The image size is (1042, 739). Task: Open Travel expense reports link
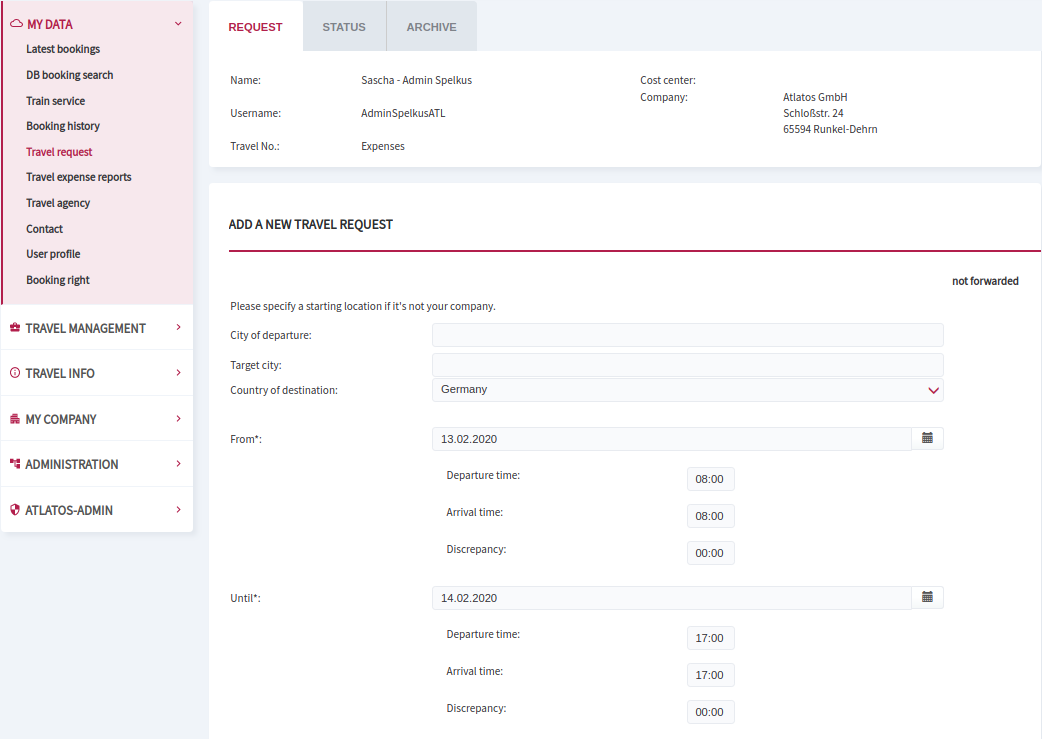point(78,177)
